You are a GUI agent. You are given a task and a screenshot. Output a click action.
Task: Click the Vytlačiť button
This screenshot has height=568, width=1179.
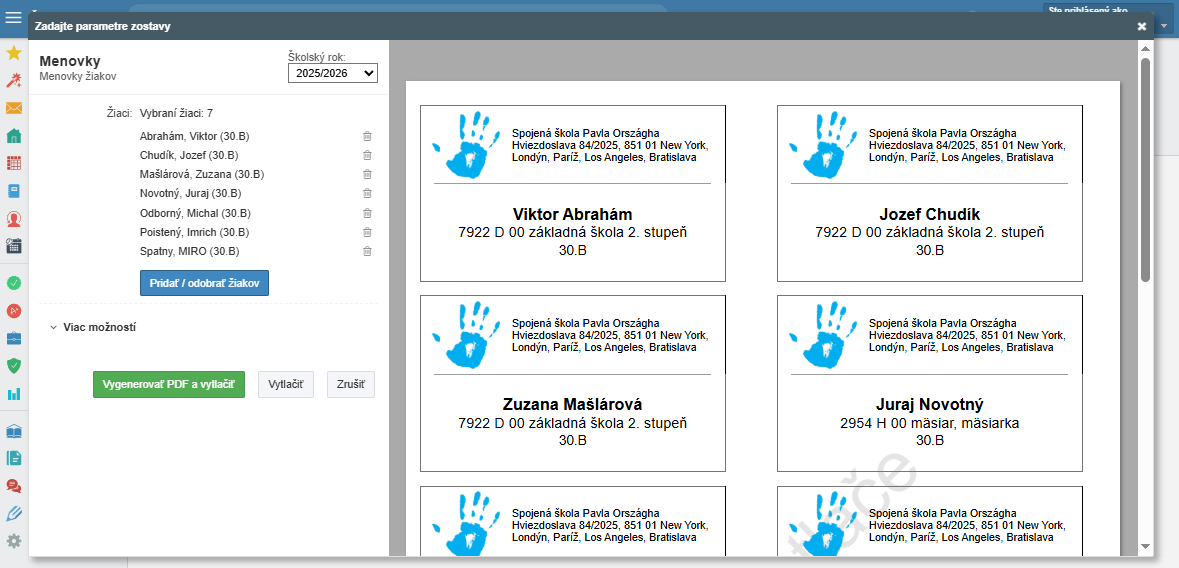pyautogui.click(x=286, y=385)
